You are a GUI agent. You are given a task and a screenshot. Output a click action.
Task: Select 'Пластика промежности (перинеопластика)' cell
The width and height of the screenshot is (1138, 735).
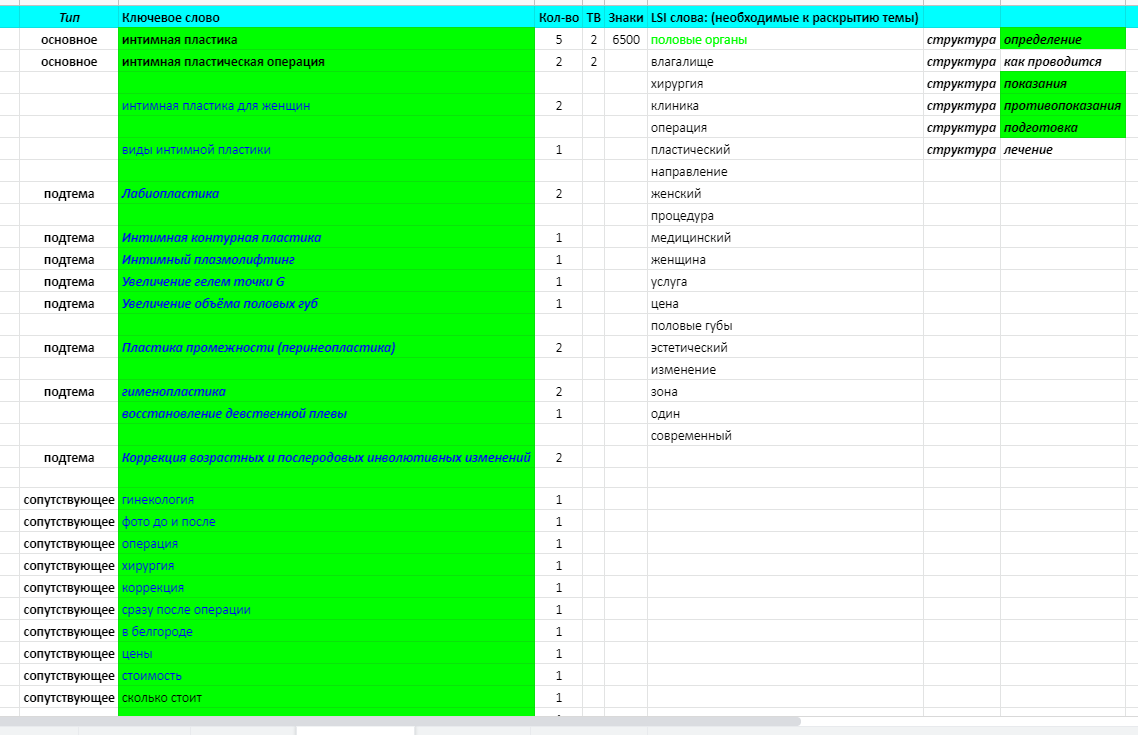point(326,348)
